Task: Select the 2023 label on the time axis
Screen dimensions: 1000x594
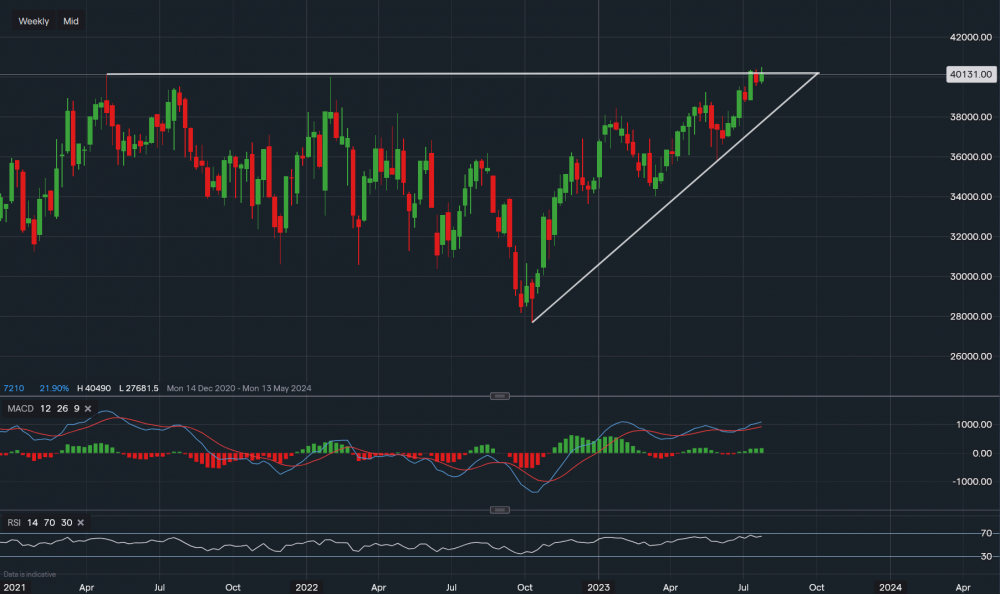Action: point(600,587)
